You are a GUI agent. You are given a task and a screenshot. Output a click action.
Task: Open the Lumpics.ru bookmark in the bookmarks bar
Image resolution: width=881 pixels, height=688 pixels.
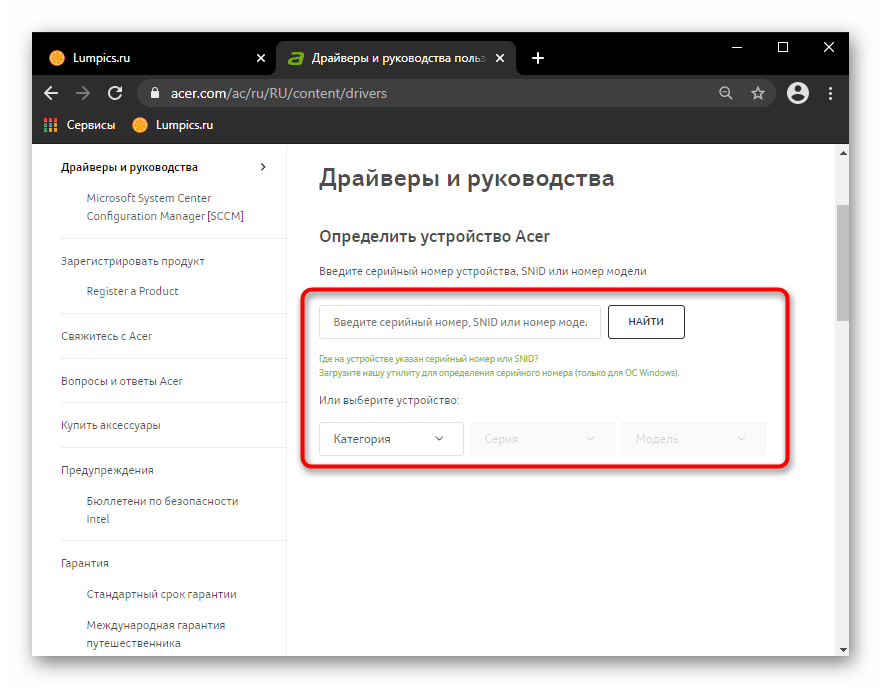[172, 125]
